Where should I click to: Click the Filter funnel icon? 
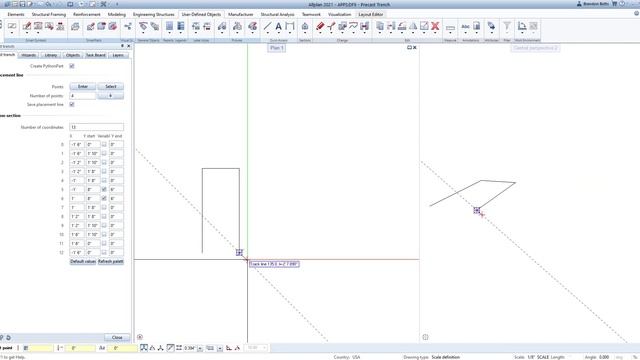(x=507, y=26)
